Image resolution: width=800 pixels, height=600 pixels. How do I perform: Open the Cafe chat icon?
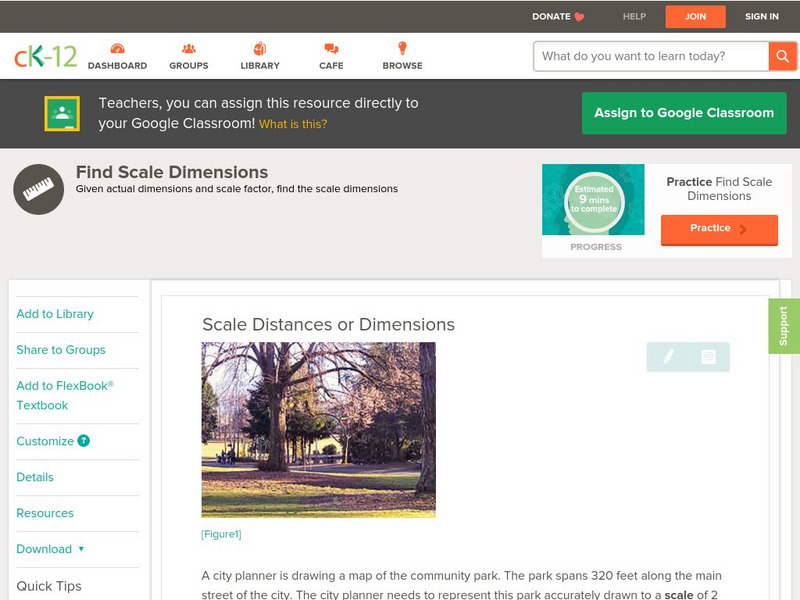(331, 49)
